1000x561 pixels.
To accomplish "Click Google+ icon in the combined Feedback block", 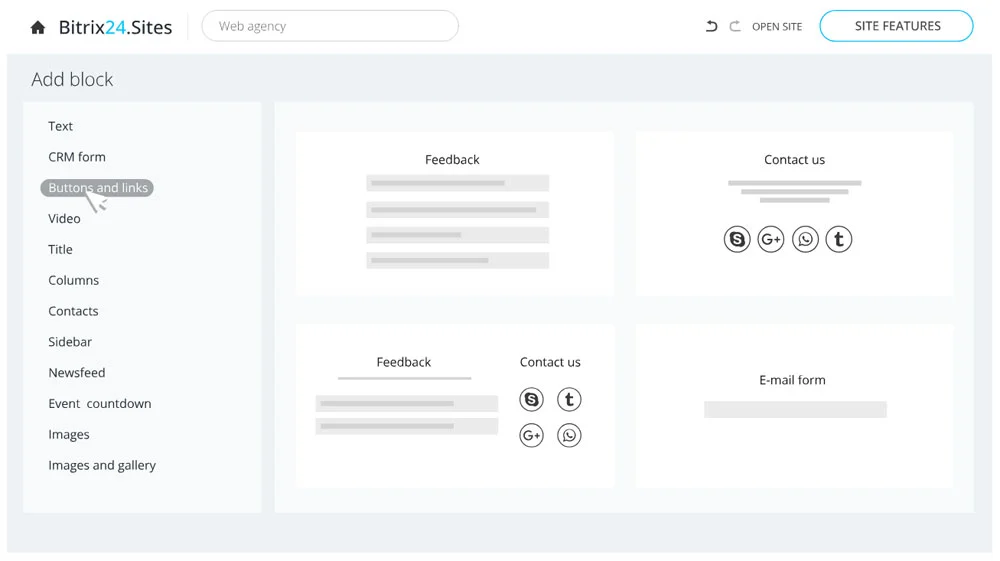I will [532, 435].
